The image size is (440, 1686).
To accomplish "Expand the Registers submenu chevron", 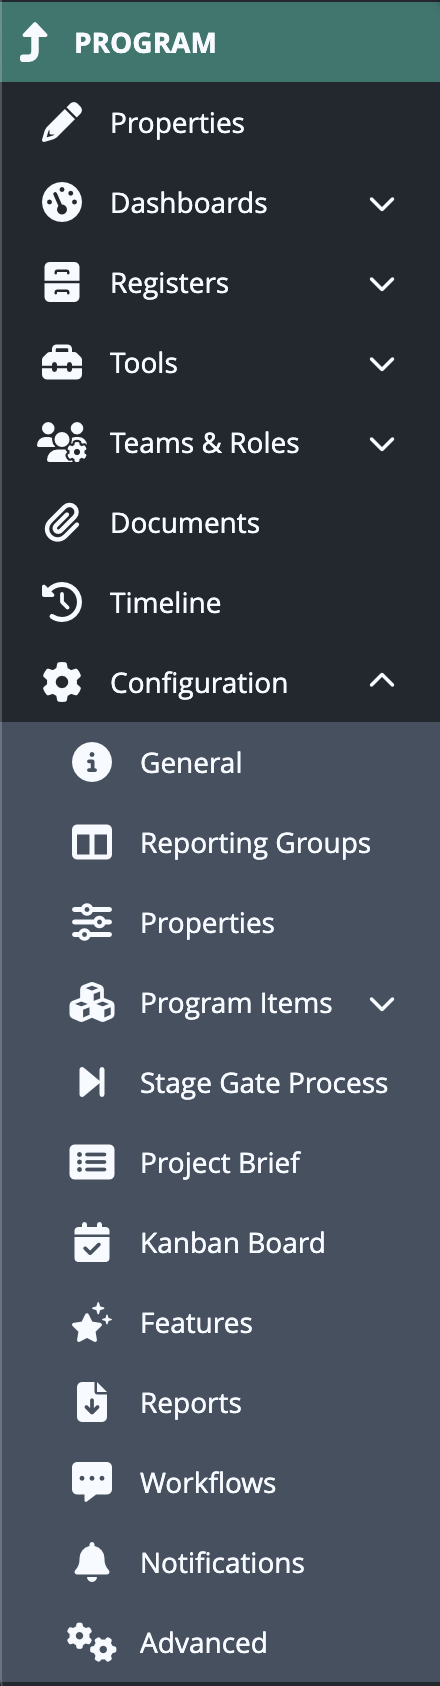I will click(x=382, y=284).
